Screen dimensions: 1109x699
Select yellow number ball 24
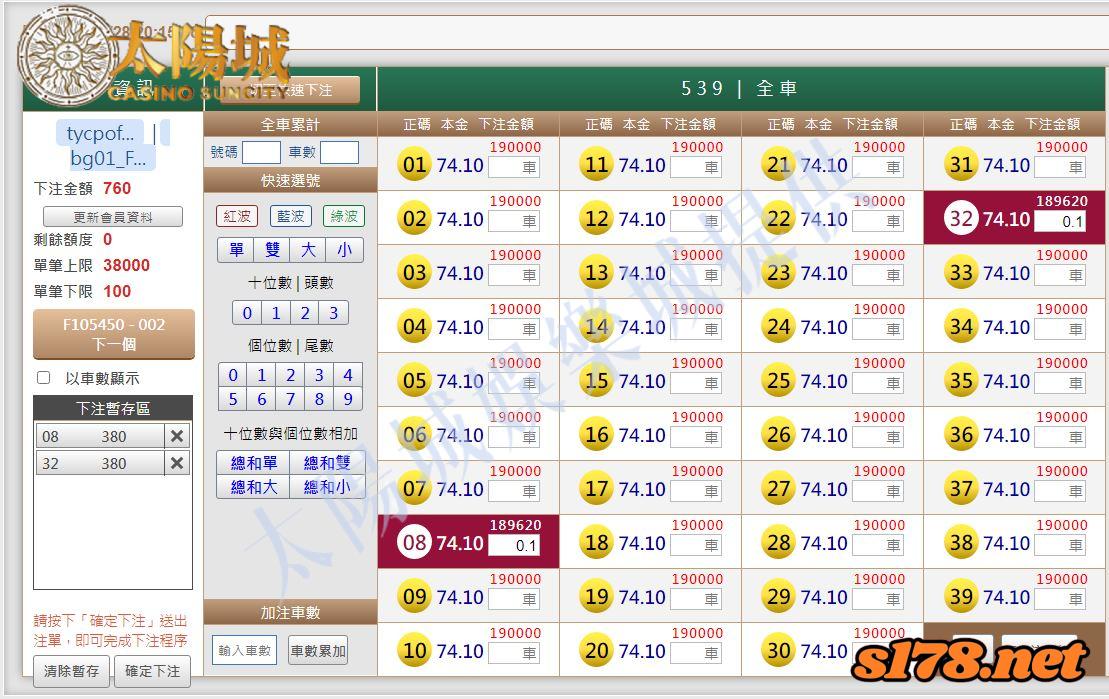pyautogui.click(x=779, y=327)
